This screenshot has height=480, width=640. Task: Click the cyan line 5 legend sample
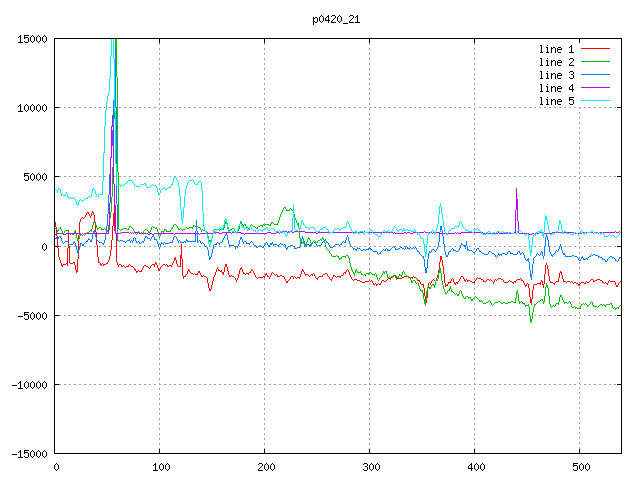point(595,101)
